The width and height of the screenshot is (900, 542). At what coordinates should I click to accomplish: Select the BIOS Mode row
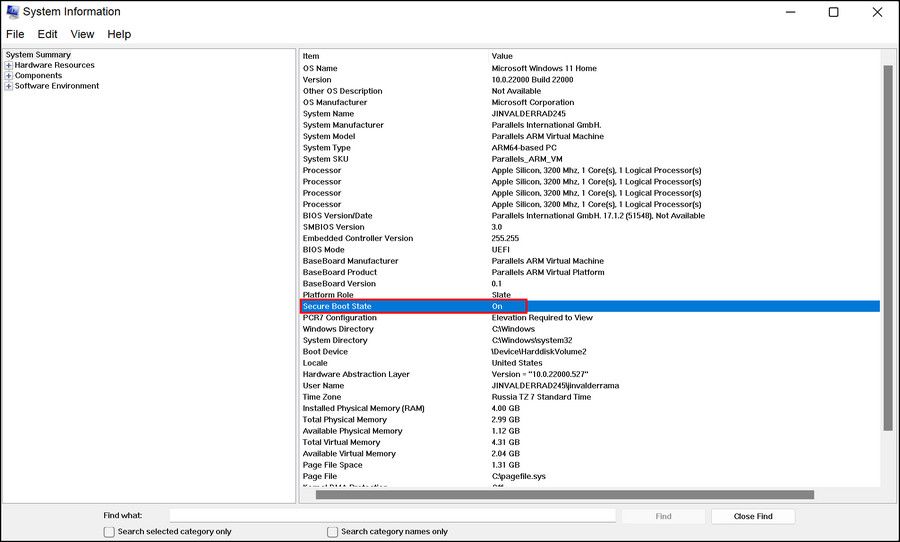point(590,250)
